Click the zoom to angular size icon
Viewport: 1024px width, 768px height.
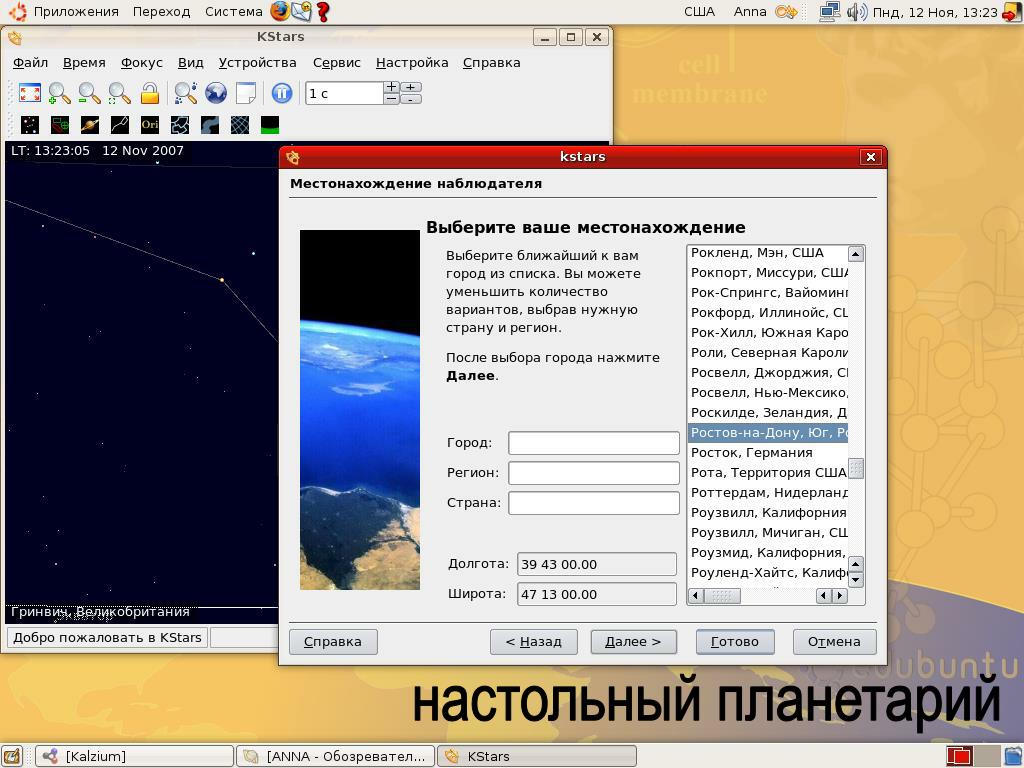tap(120, 93)
